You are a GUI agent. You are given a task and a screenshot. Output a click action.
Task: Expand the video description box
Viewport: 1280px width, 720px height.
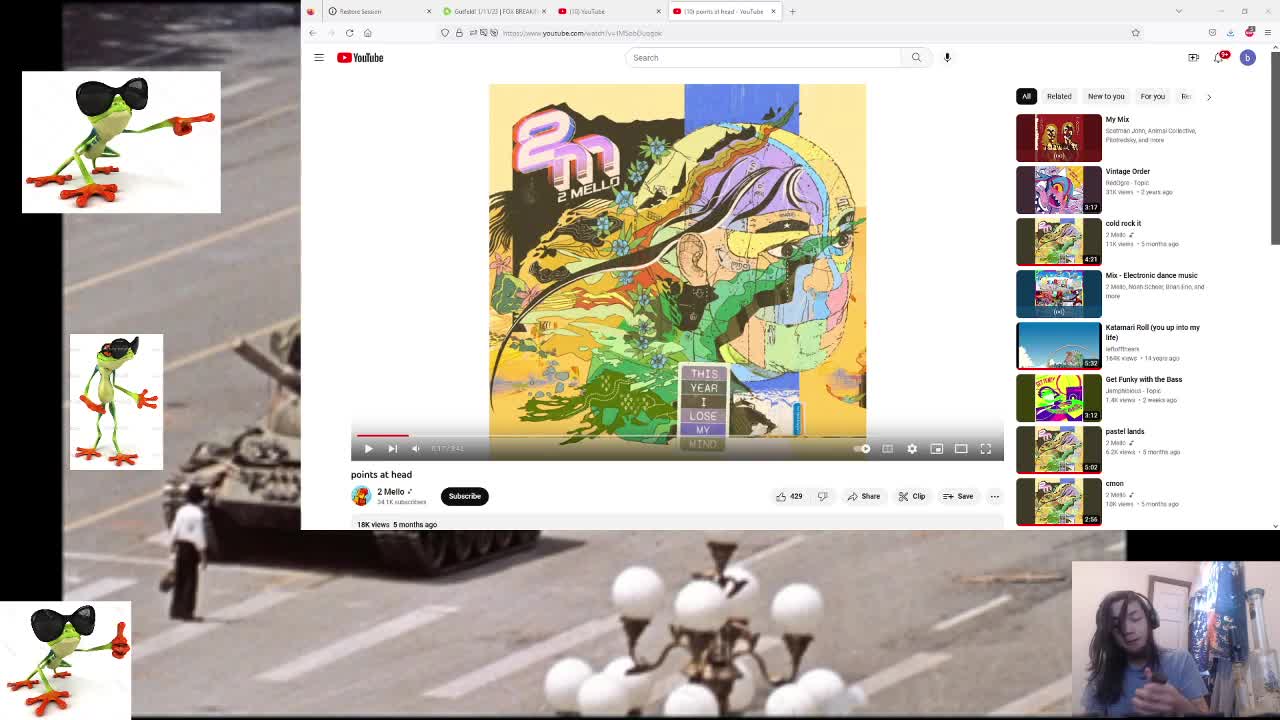click(677, 524)
